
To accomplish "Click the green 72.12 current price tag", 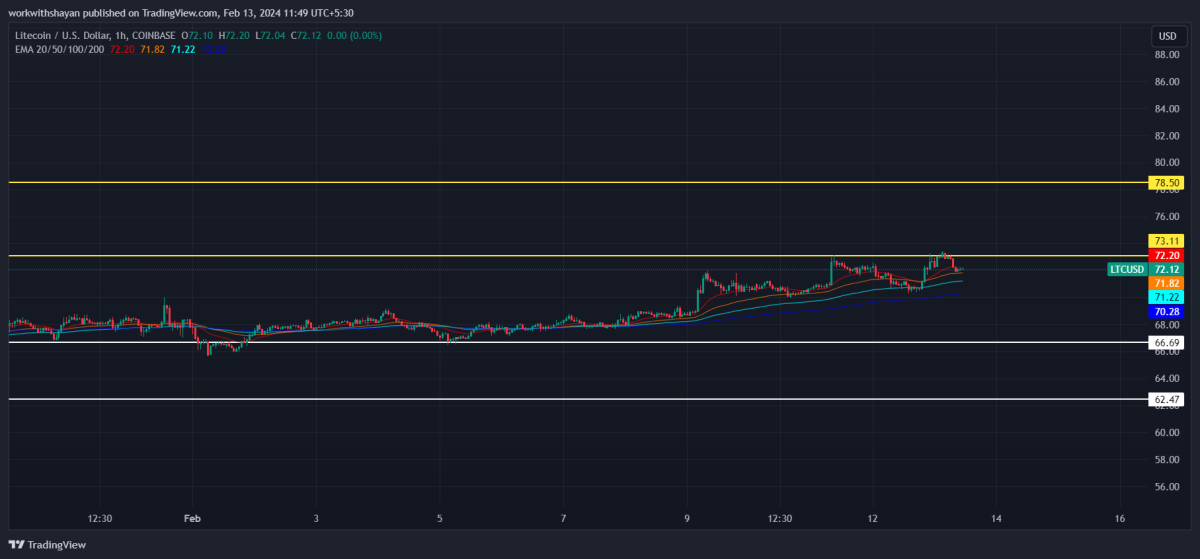I will pyautogui.click(x=1168, y=270).
